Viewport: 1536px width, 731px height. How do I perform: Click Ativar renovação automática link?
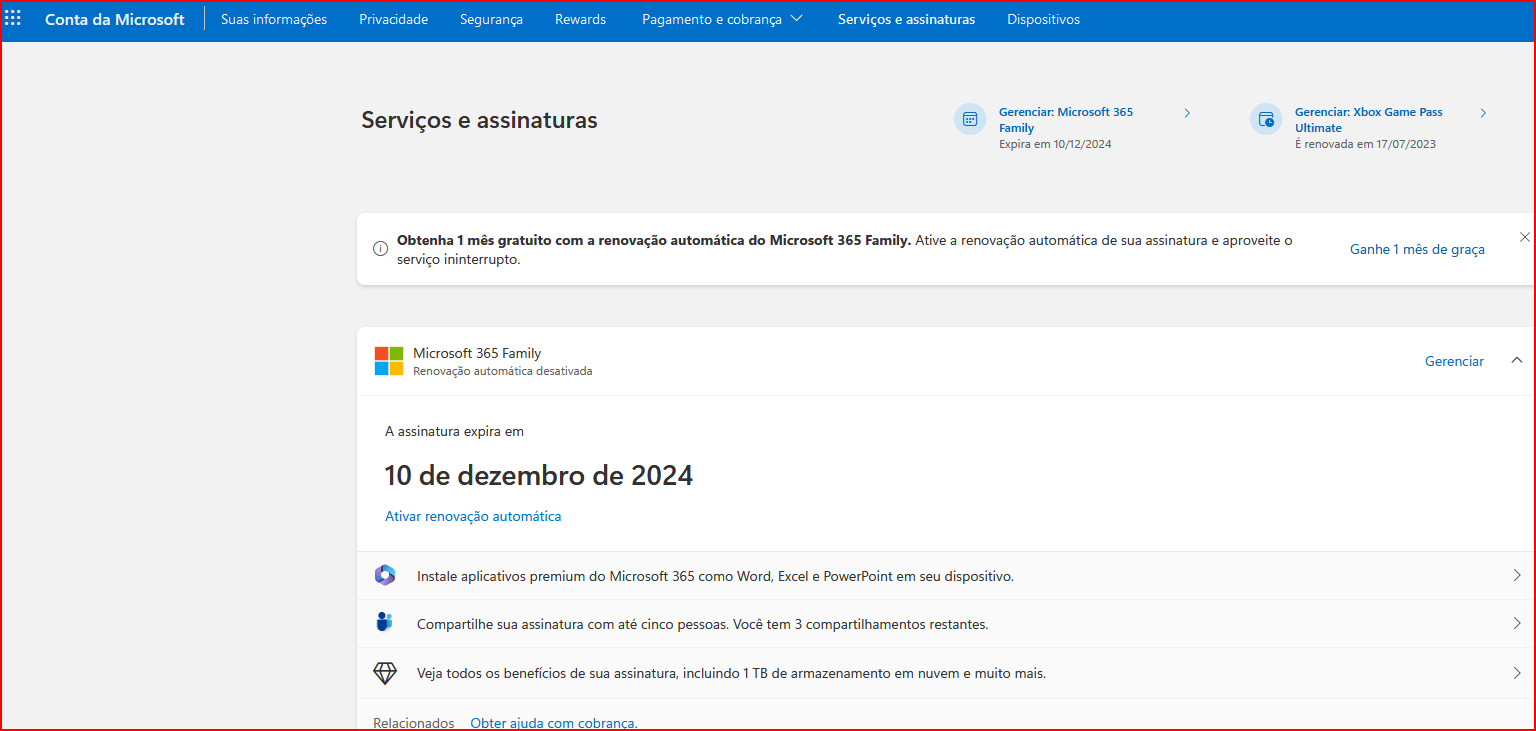click(473, 516)
